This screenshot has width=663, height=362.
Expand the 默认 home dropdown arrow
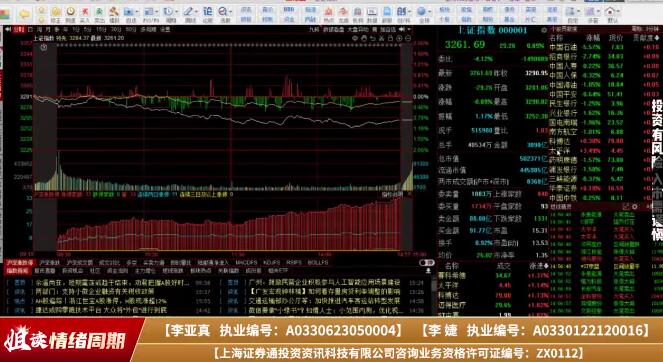(x=618, y=12)
